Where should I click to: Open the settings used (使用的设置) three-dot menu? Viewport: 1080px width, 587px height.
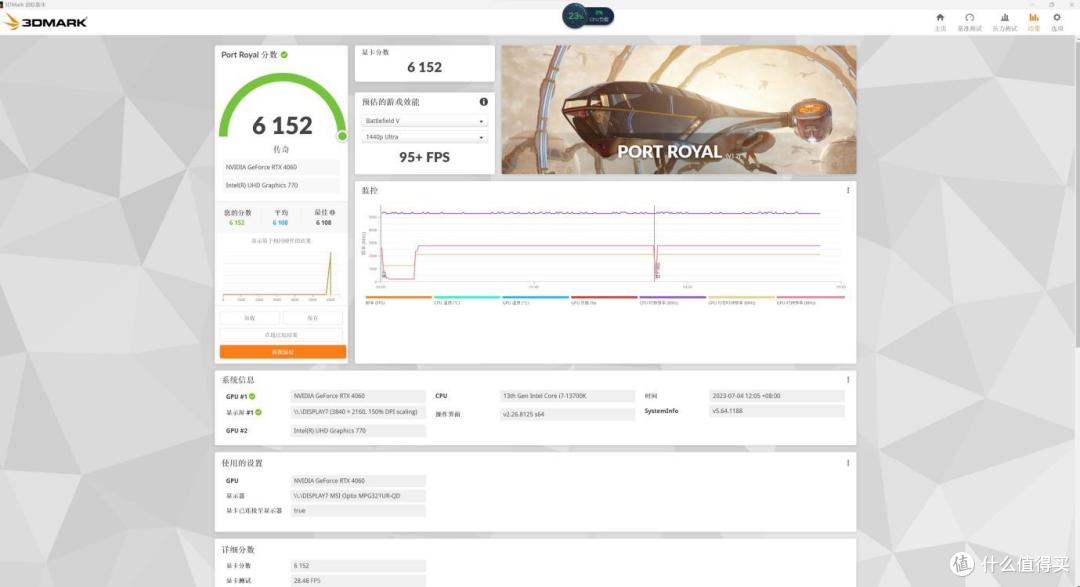[848, 462]
